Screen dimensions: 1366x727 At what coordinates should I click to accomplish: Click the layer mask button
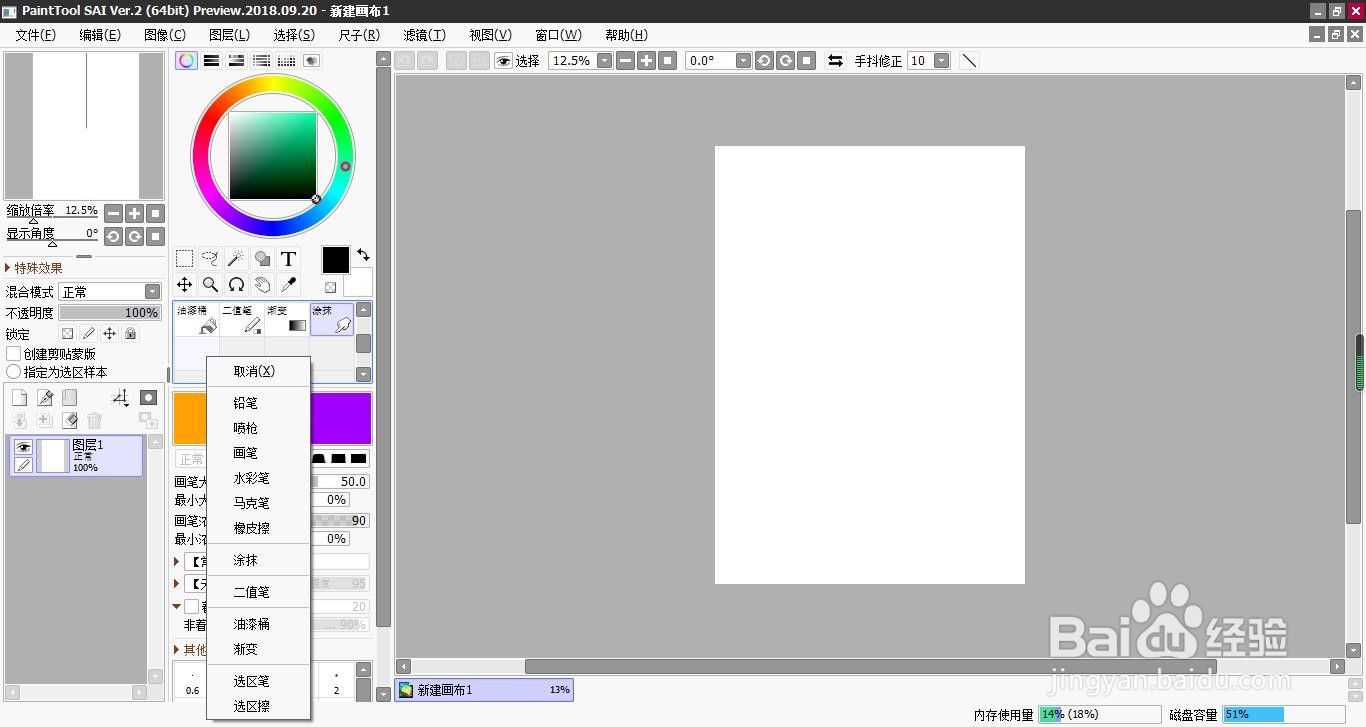point(148,398)
